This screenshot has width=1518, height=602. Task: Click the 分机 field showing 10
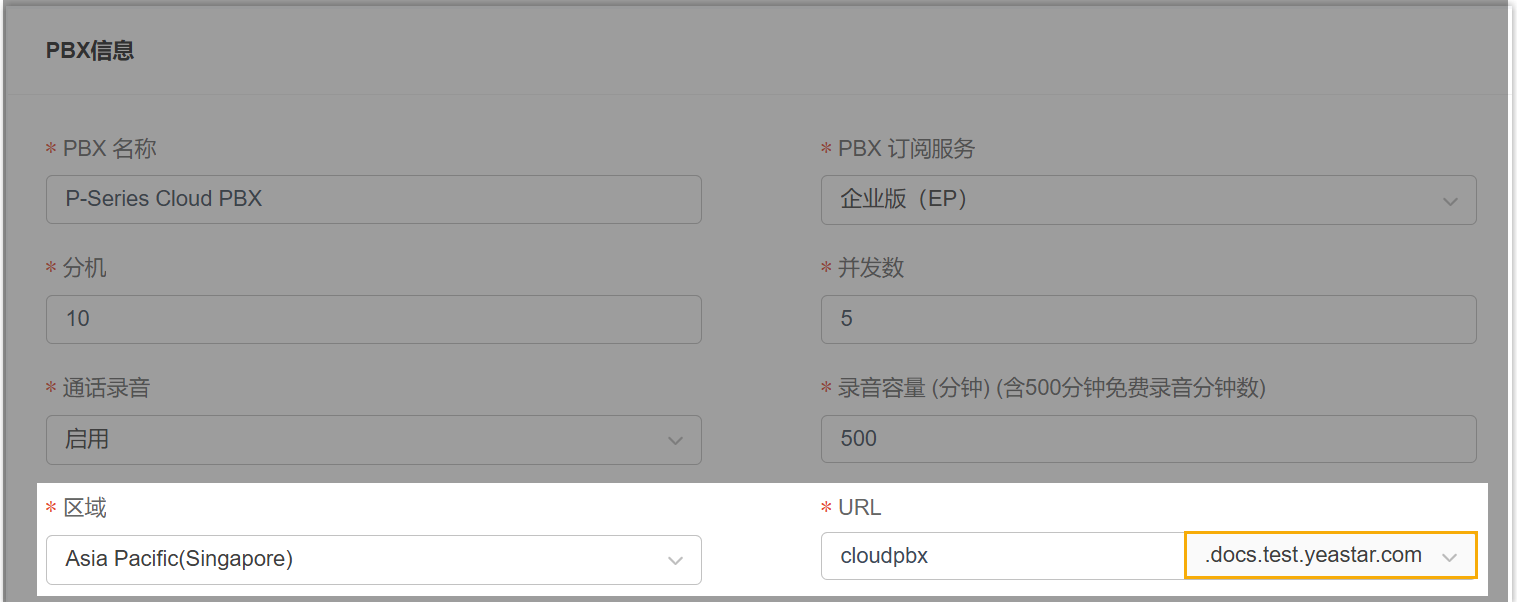[373, 319]
